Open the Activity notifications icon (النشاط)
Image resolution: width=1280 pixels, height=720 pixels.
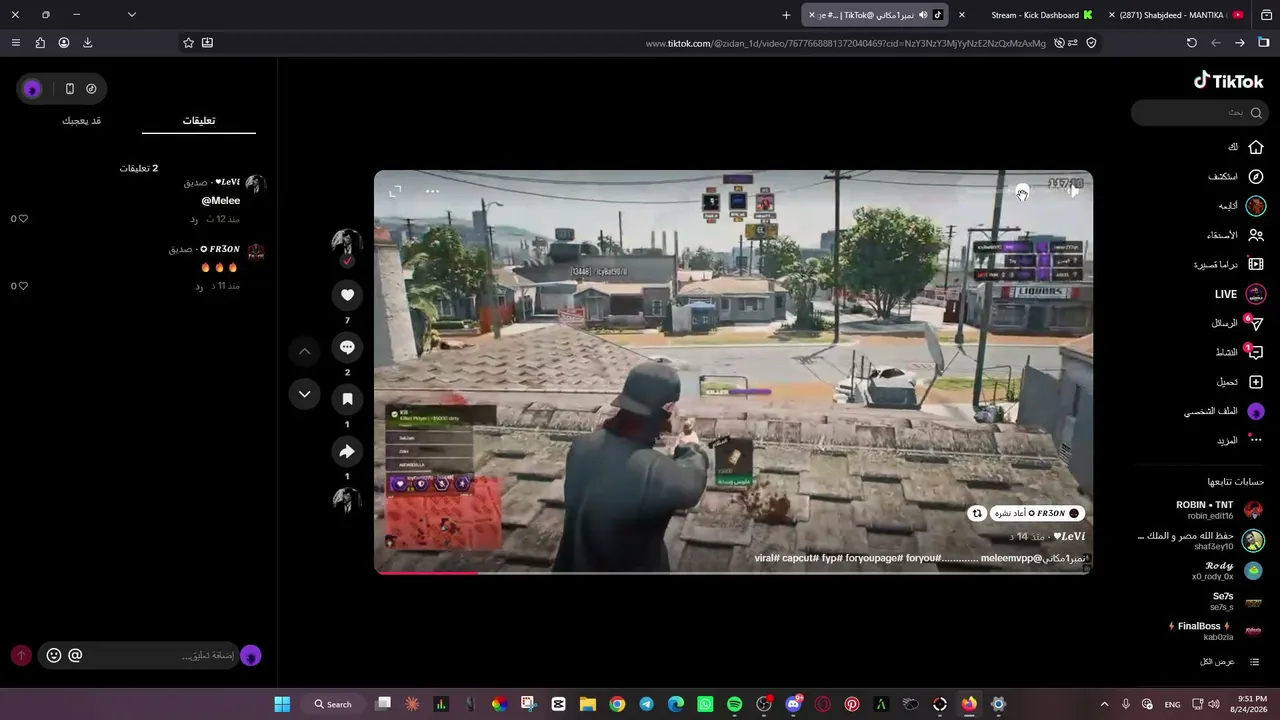[x=1256, y=352]
